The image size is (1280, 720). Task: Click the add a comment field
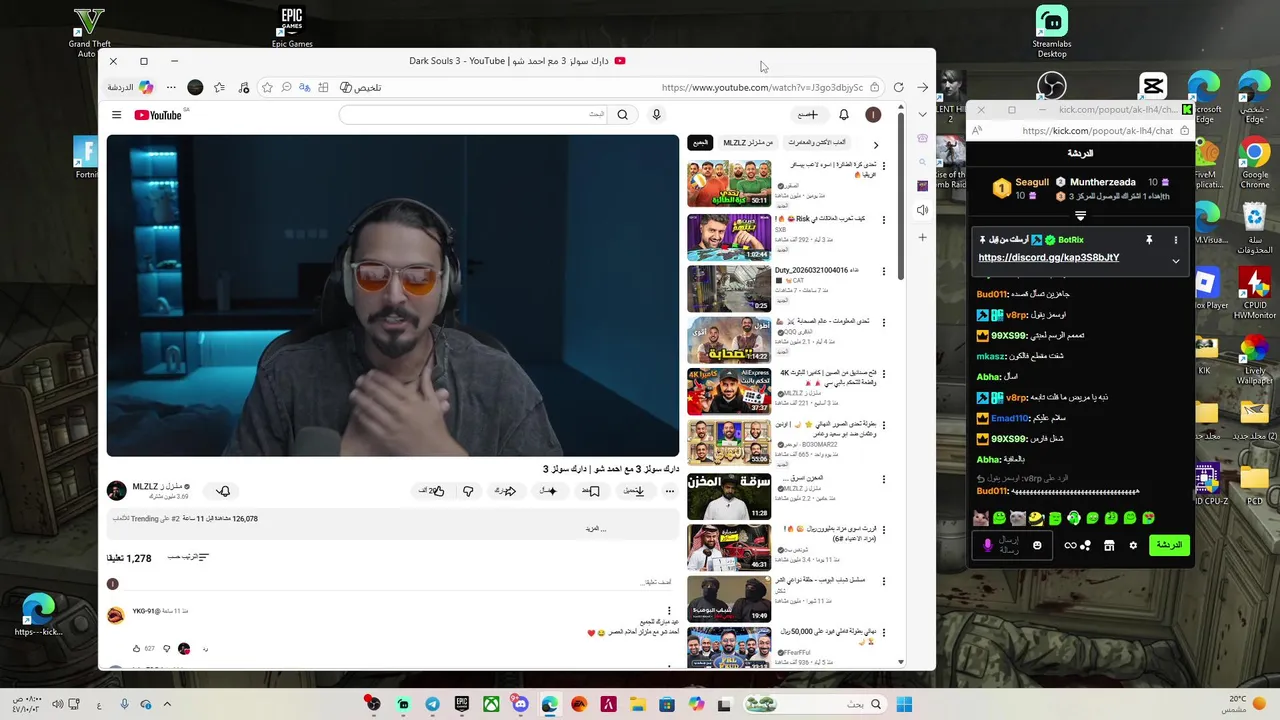tap(400, 582)
